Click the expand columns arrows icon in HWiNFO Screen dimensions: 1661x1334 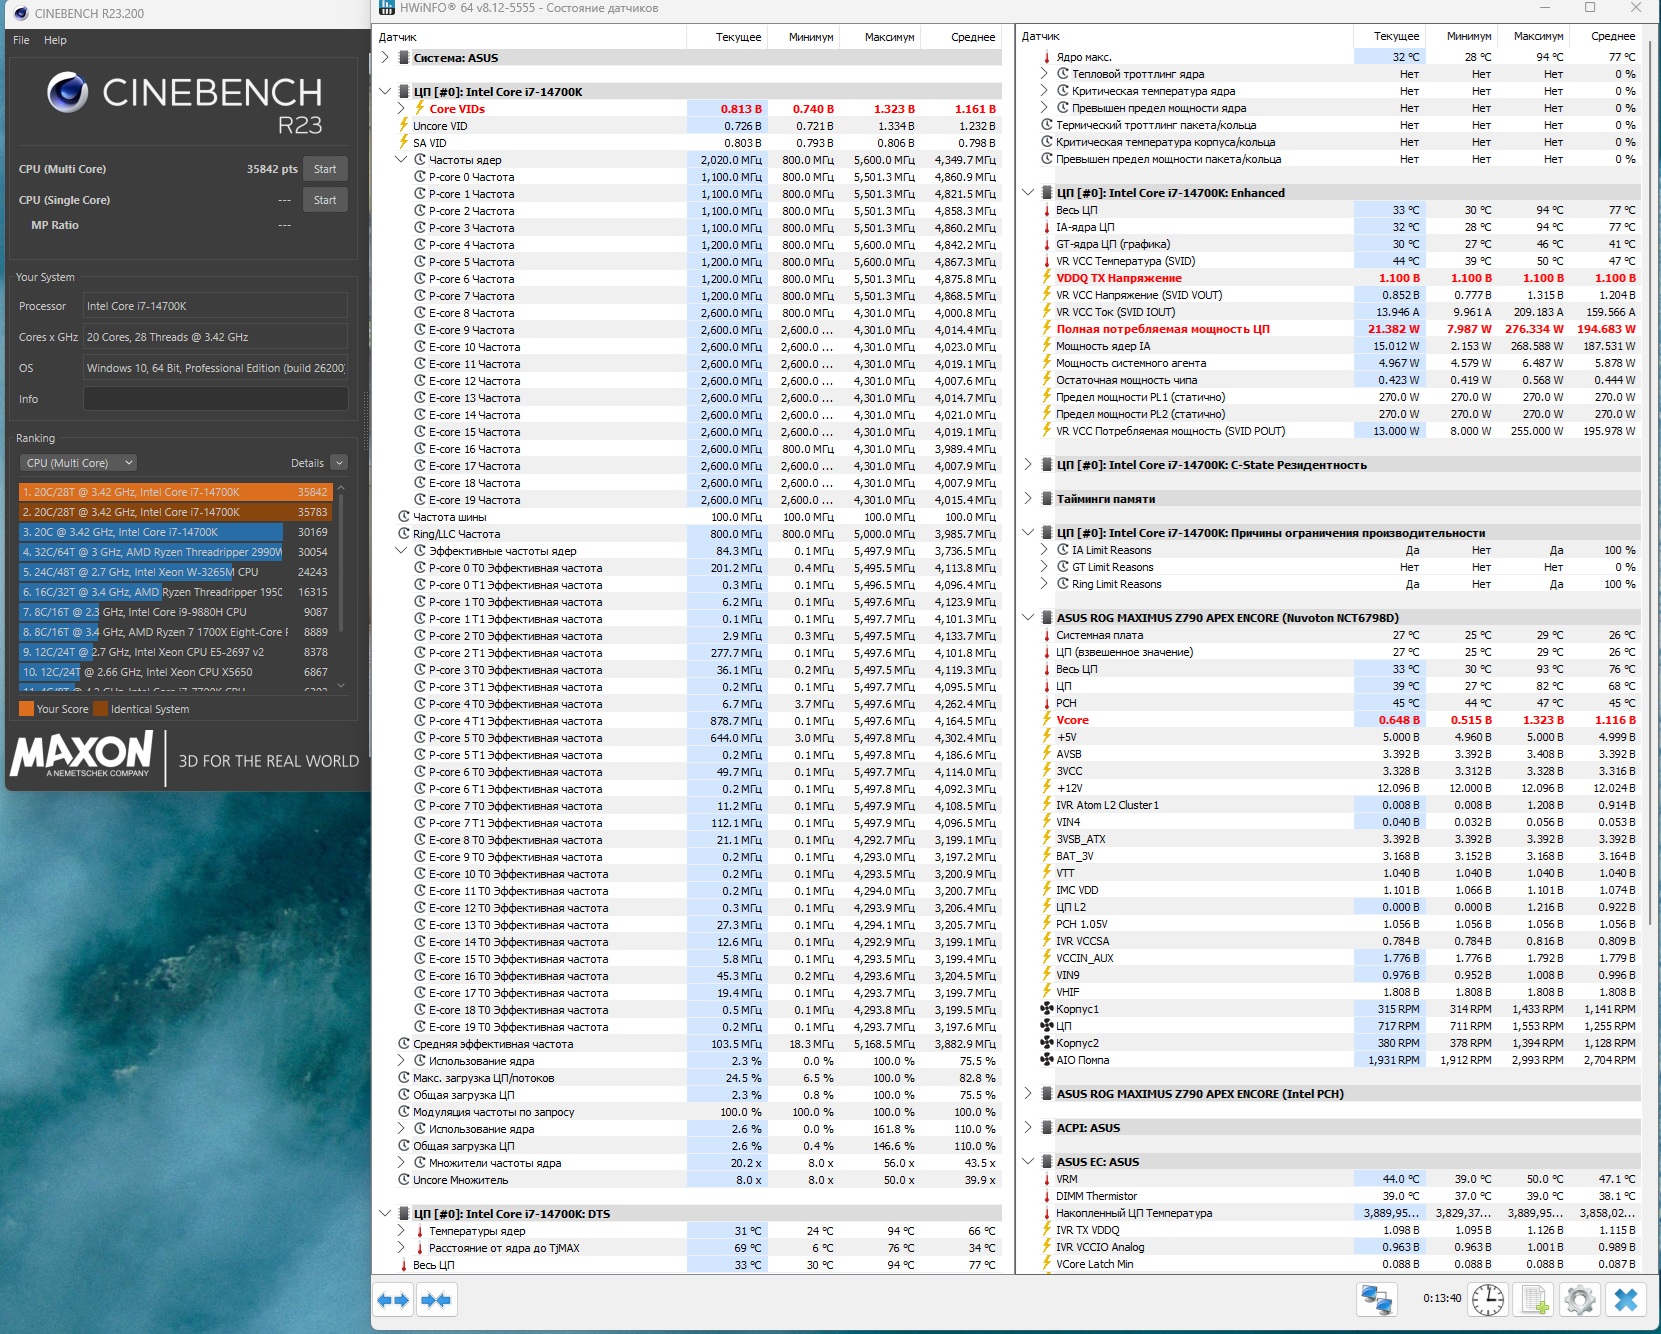[x=393, y=1300]
